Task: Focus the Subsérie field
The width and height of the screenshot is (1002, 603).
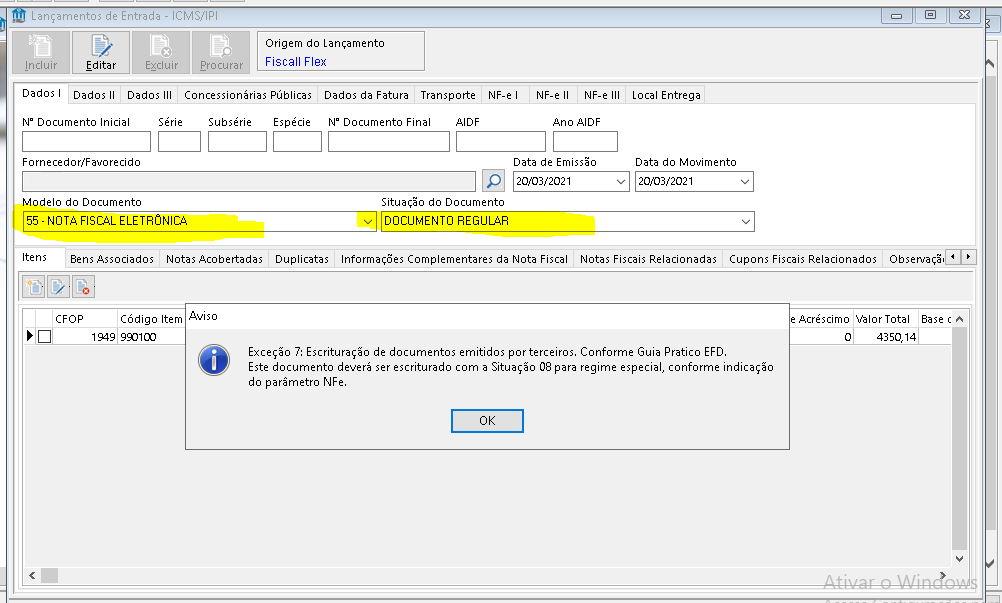Action: coord(237,141)
